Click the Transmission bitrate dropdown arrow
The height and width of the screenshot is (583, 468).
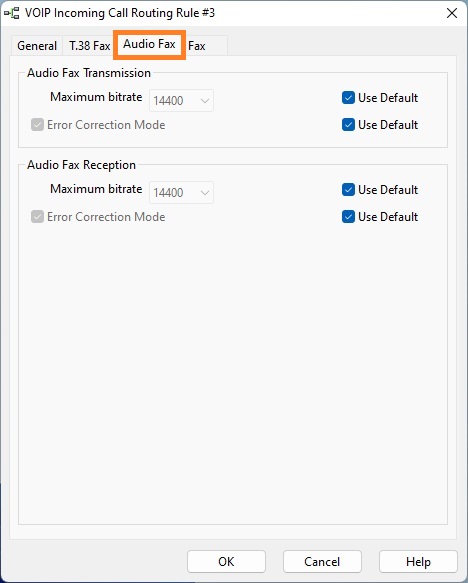pos(205,101)
